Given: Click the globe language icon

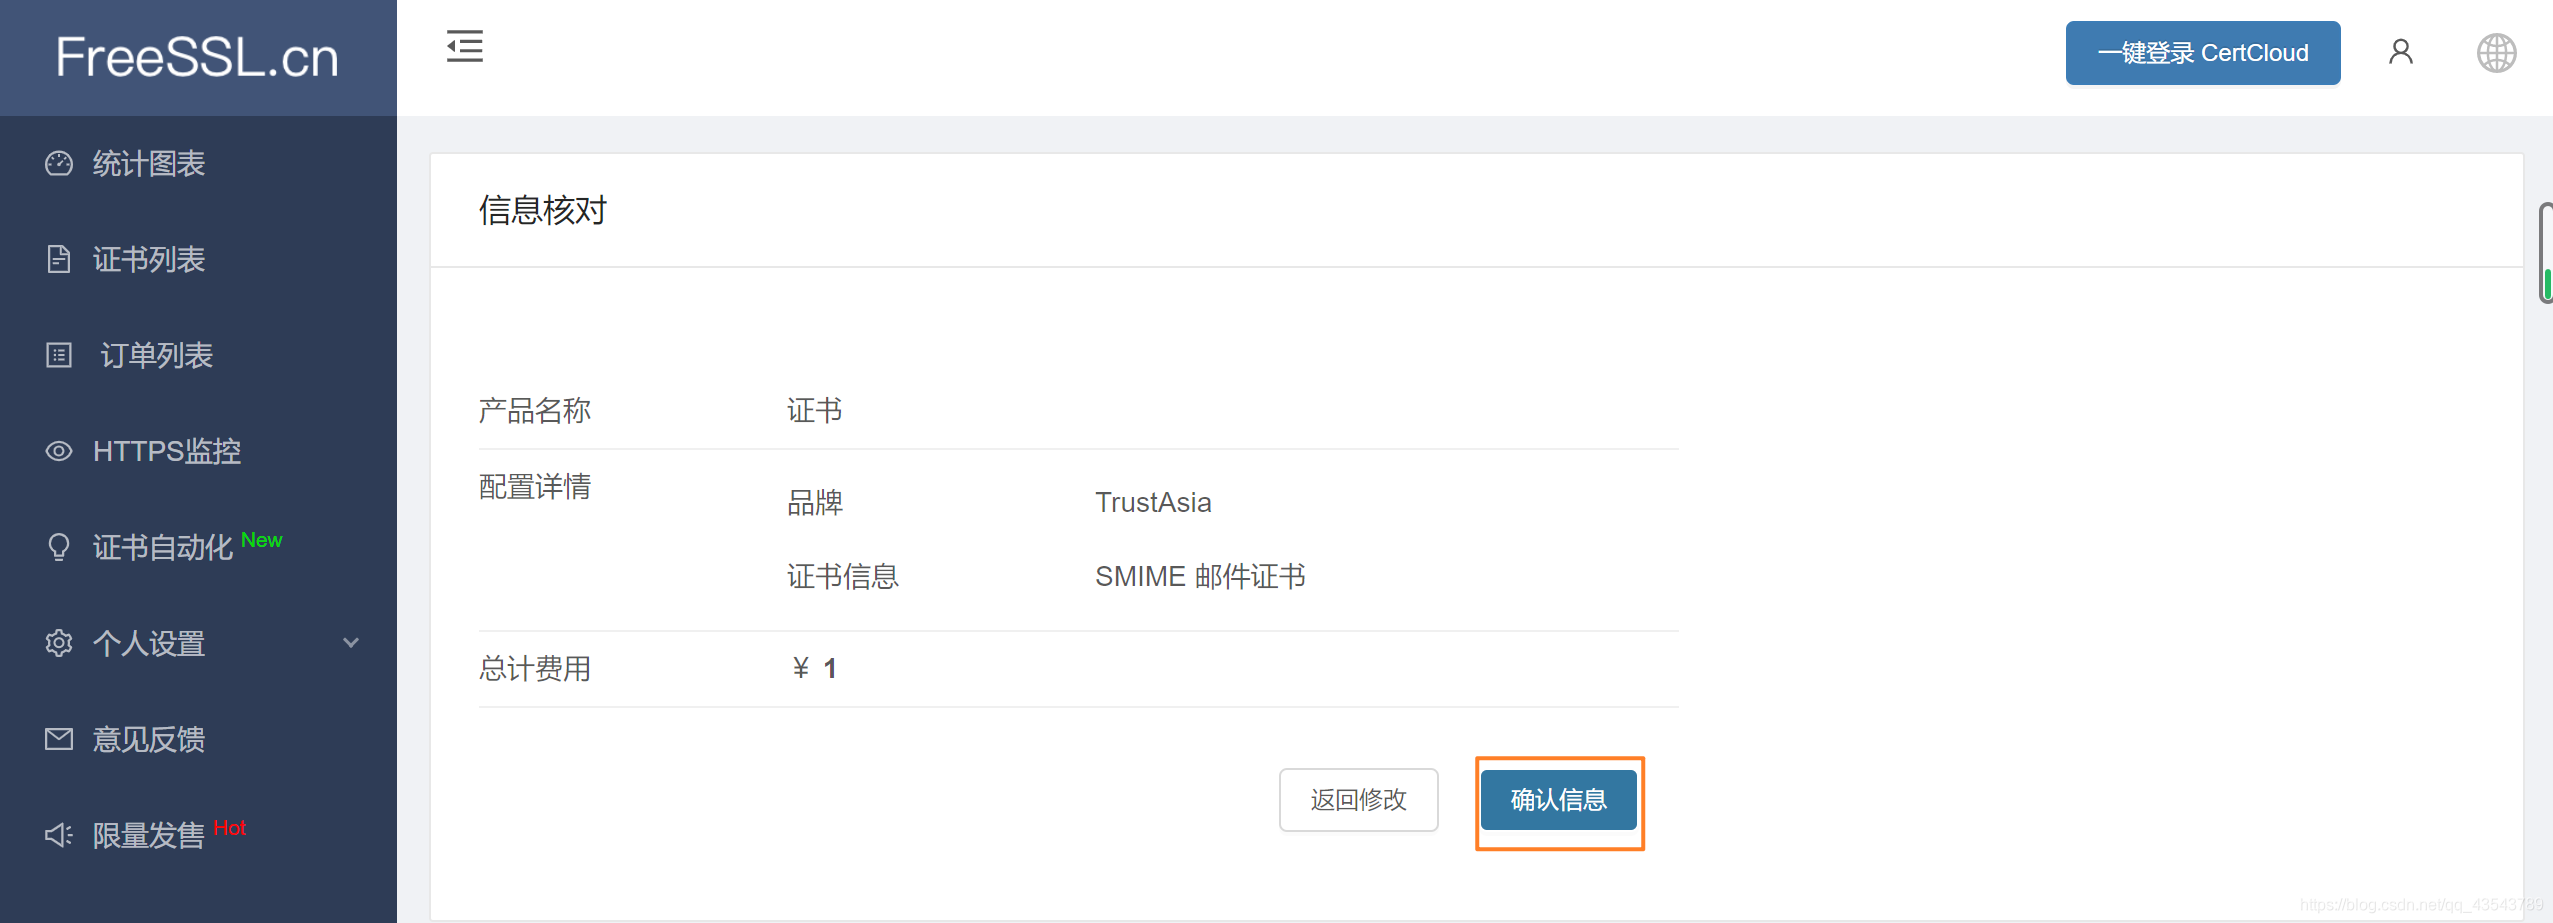Looking at the screenshot, I should [2496, 53].
